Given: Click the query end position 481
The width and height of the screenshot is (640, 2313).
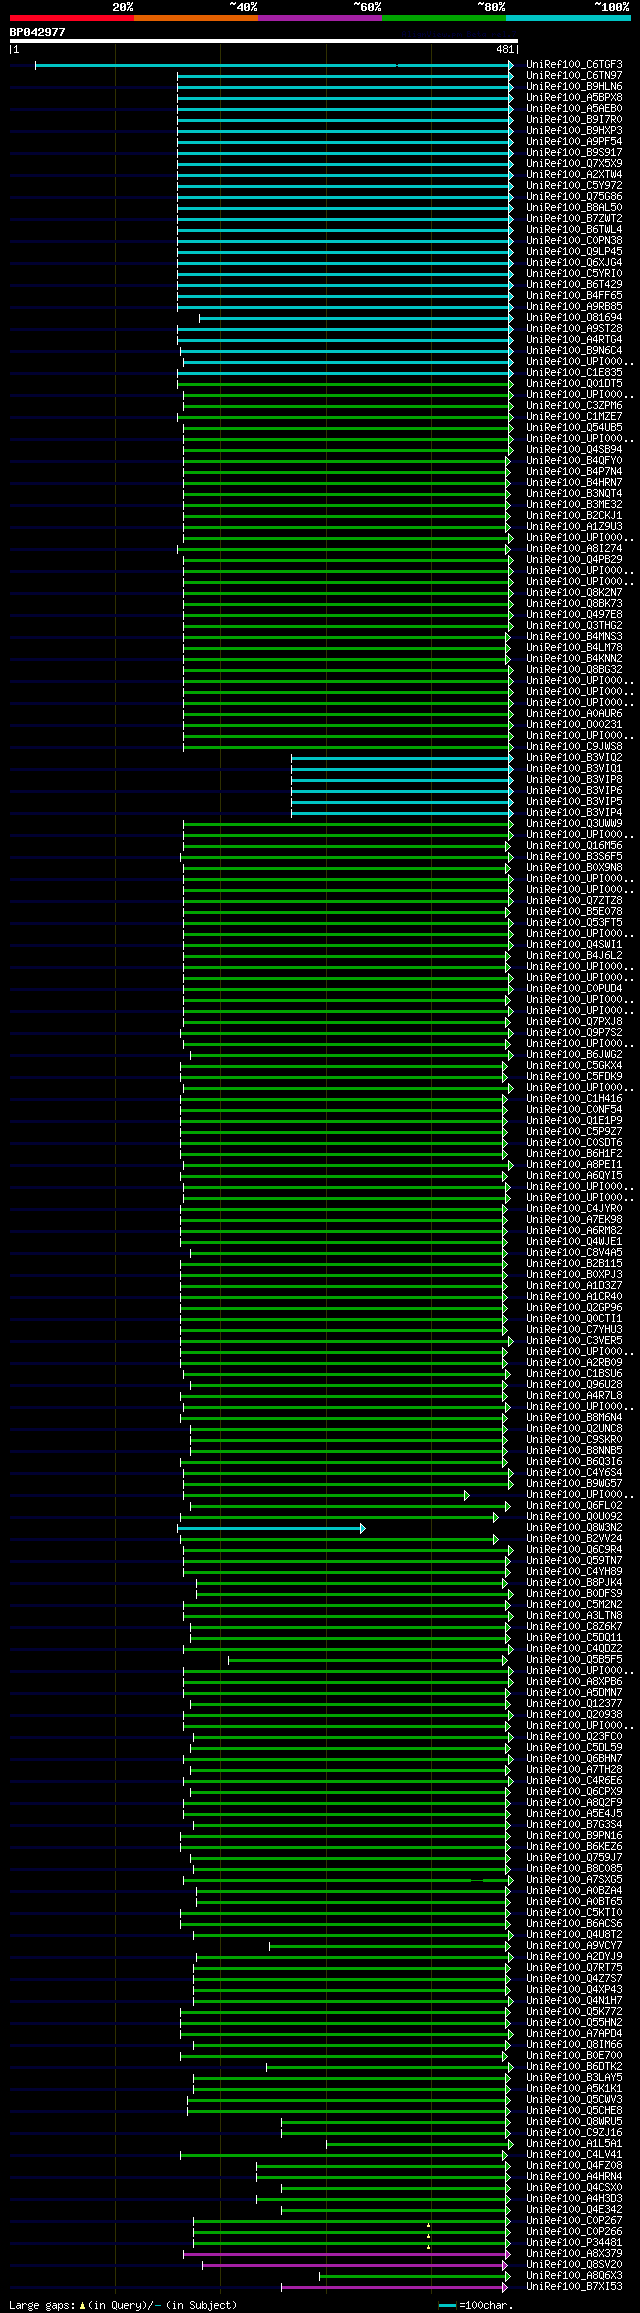Looking at the screenshot, I should pos(505,49).
